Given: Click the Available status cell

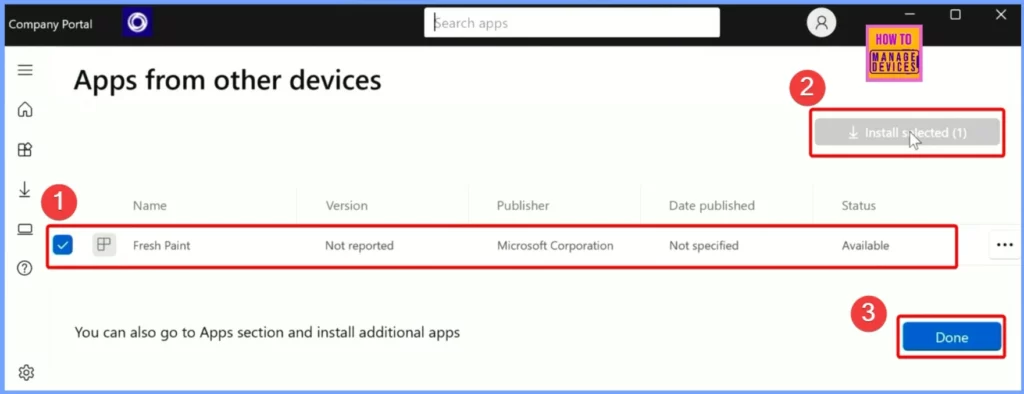Looking at the screenshot, I should 865,246.
